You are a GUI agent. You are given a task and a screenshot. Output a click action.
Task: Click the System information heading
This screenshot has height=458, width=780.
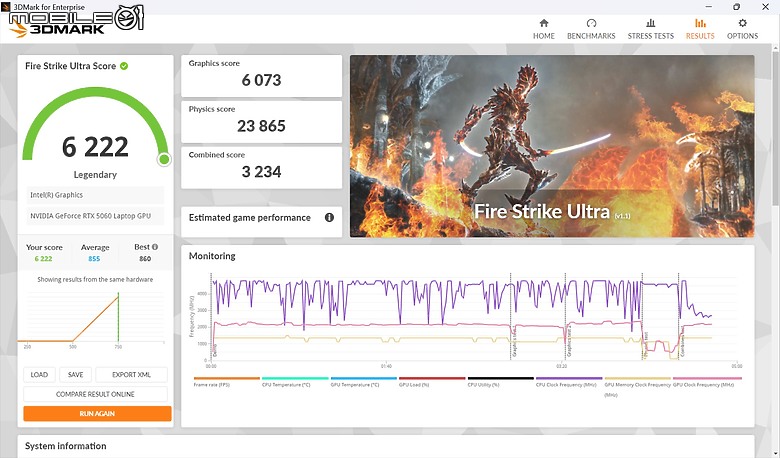[x=66, y=446]
